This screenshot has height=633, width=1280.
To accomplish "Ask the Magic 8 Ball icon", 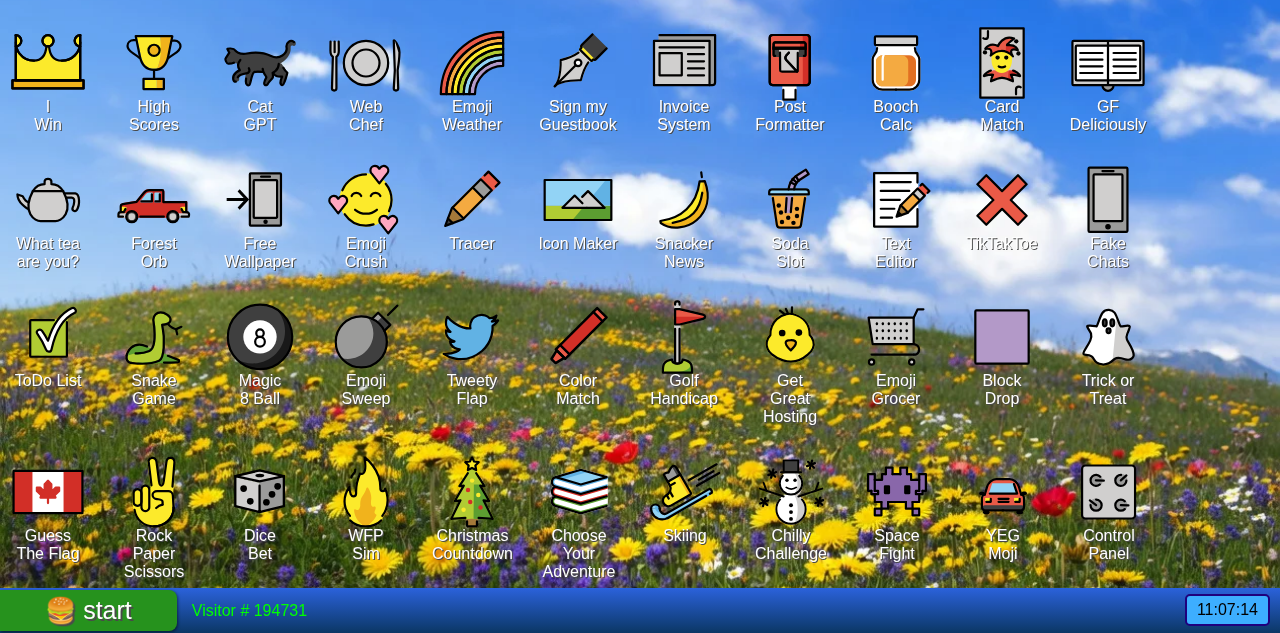I will pyautogui.click(x=260, y=336).
